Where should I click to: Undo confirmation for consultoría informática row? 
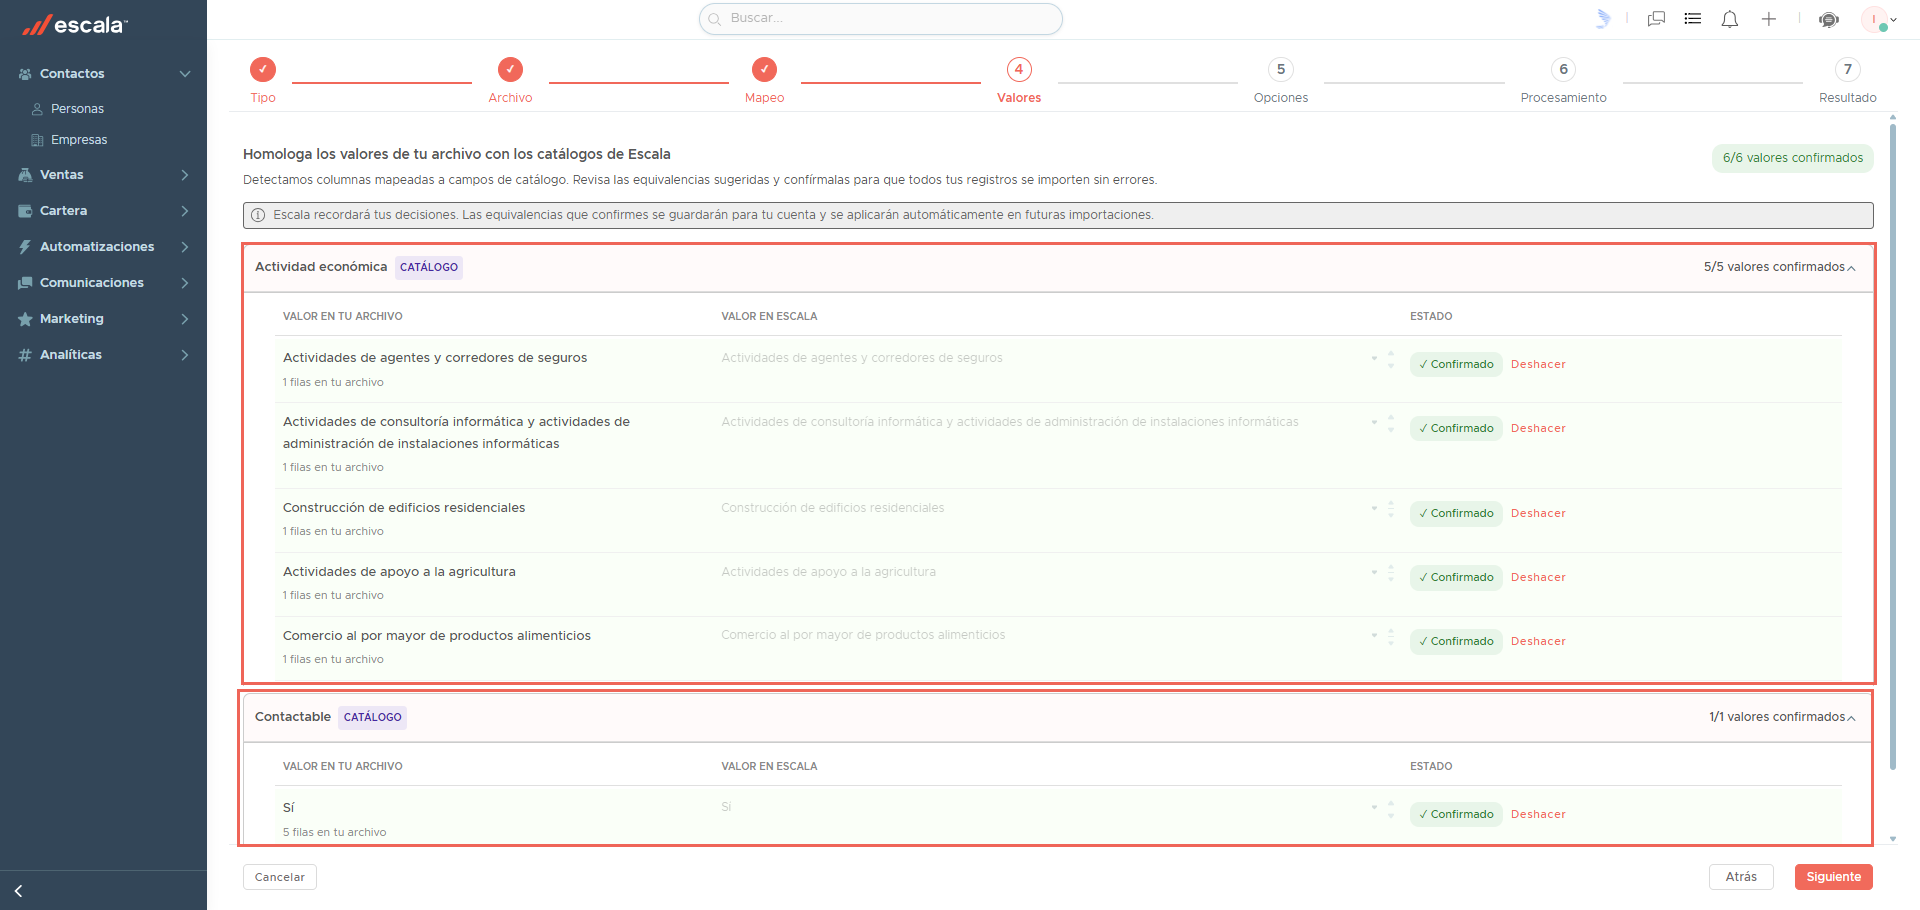[1538, 429]
